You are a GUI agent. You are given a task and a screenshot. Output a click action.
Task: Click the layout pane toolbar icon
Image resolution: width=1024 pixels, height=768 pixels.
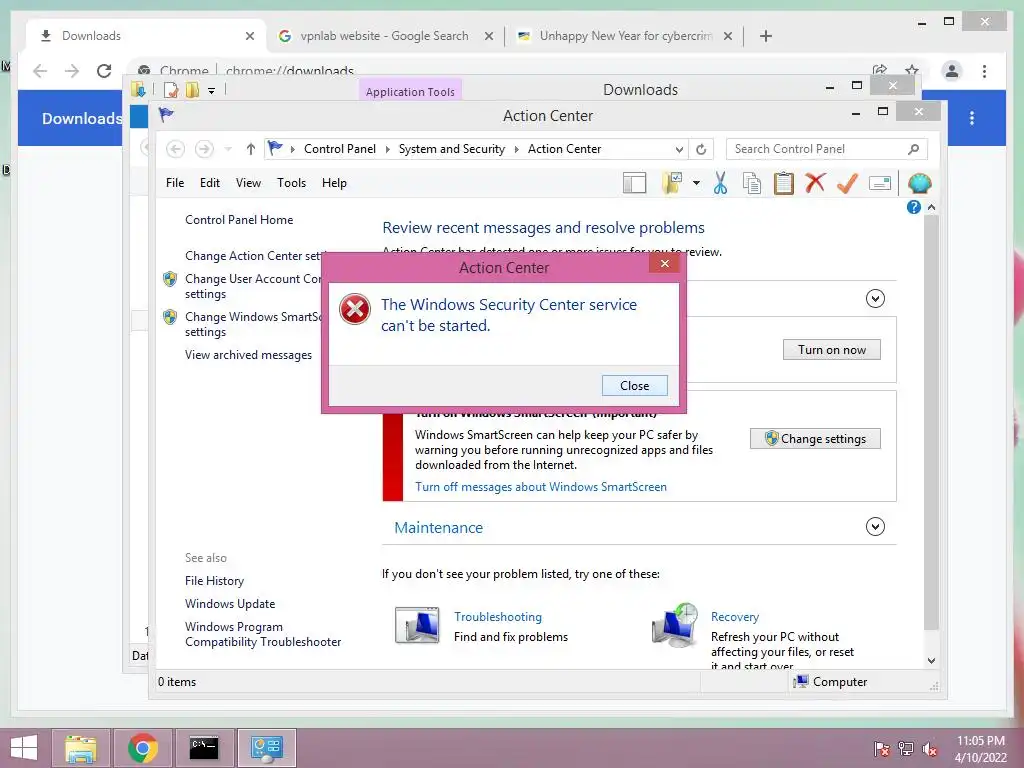pos(634,184)
